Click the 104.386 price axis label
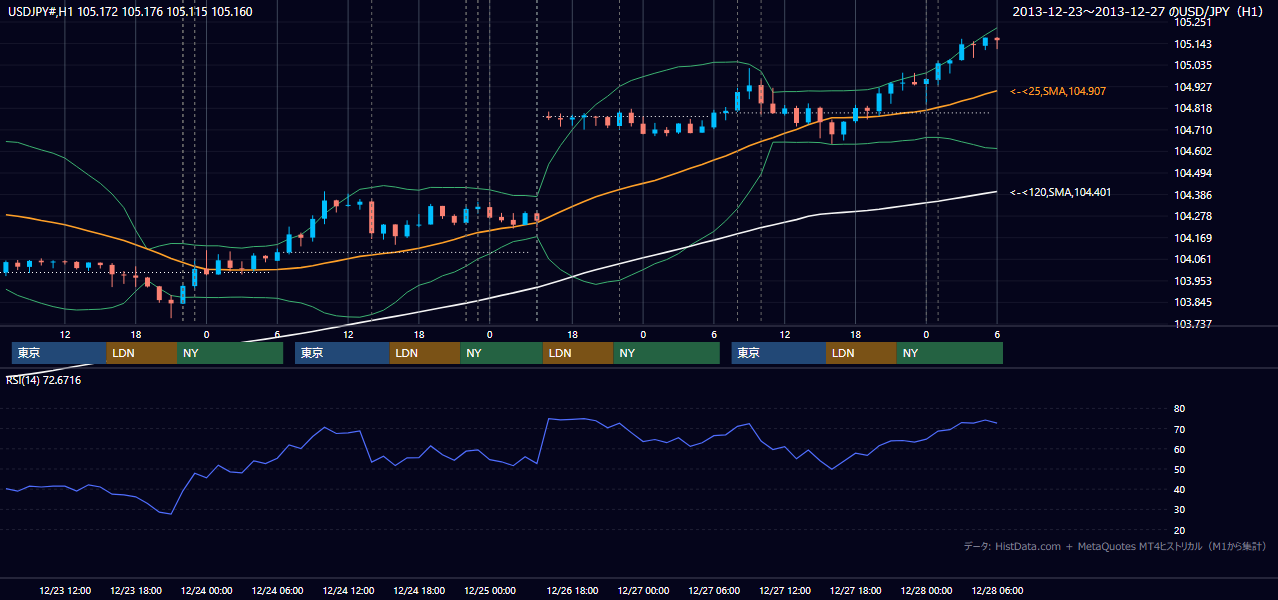Screen dimensions: 1278x600 point(1193,195)
